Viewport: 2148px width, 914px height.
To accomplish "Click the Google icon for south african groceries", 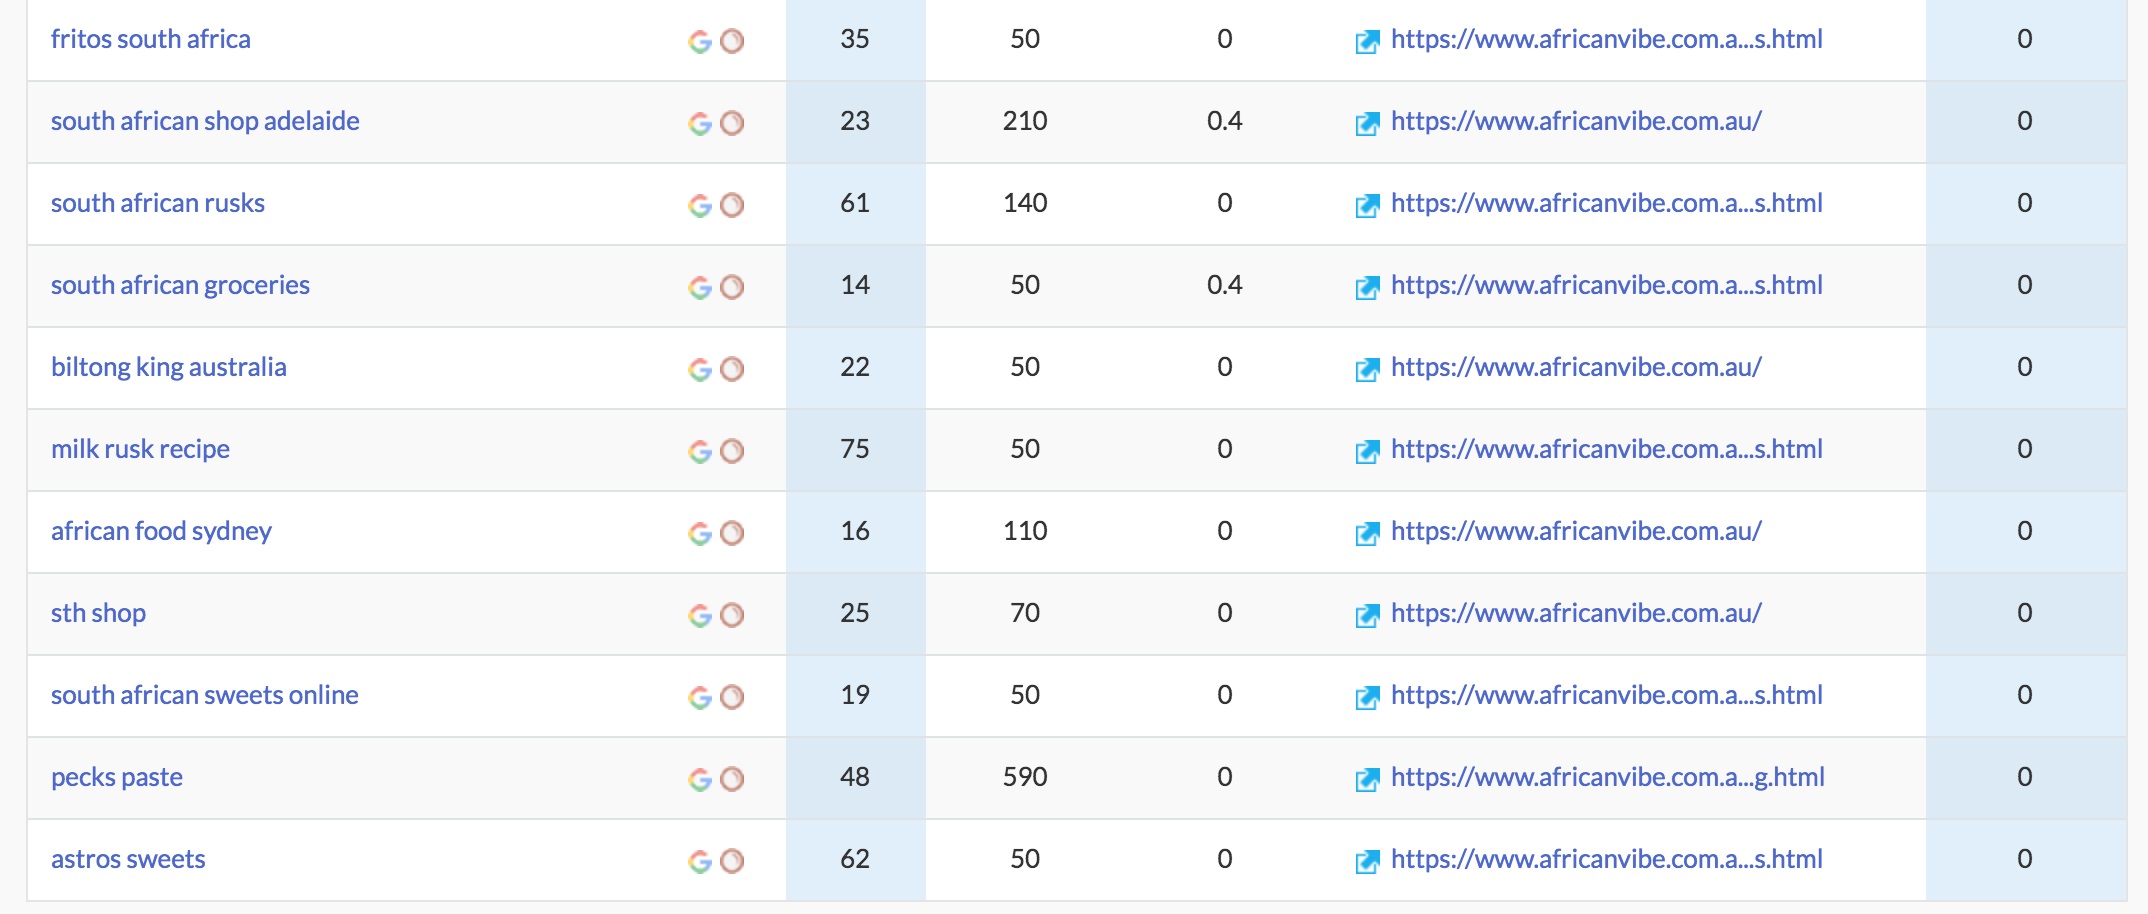I will pos(700,287).
